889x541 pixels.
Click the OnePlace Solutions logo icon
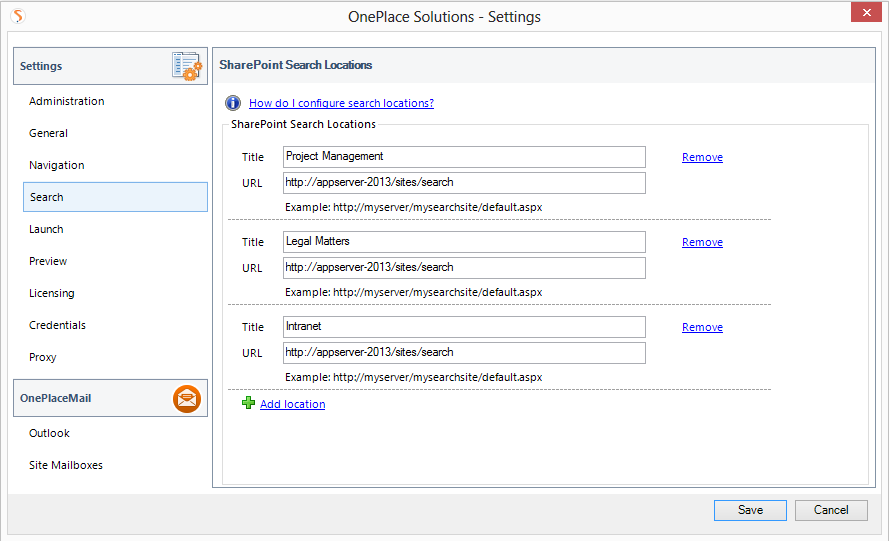17,16
